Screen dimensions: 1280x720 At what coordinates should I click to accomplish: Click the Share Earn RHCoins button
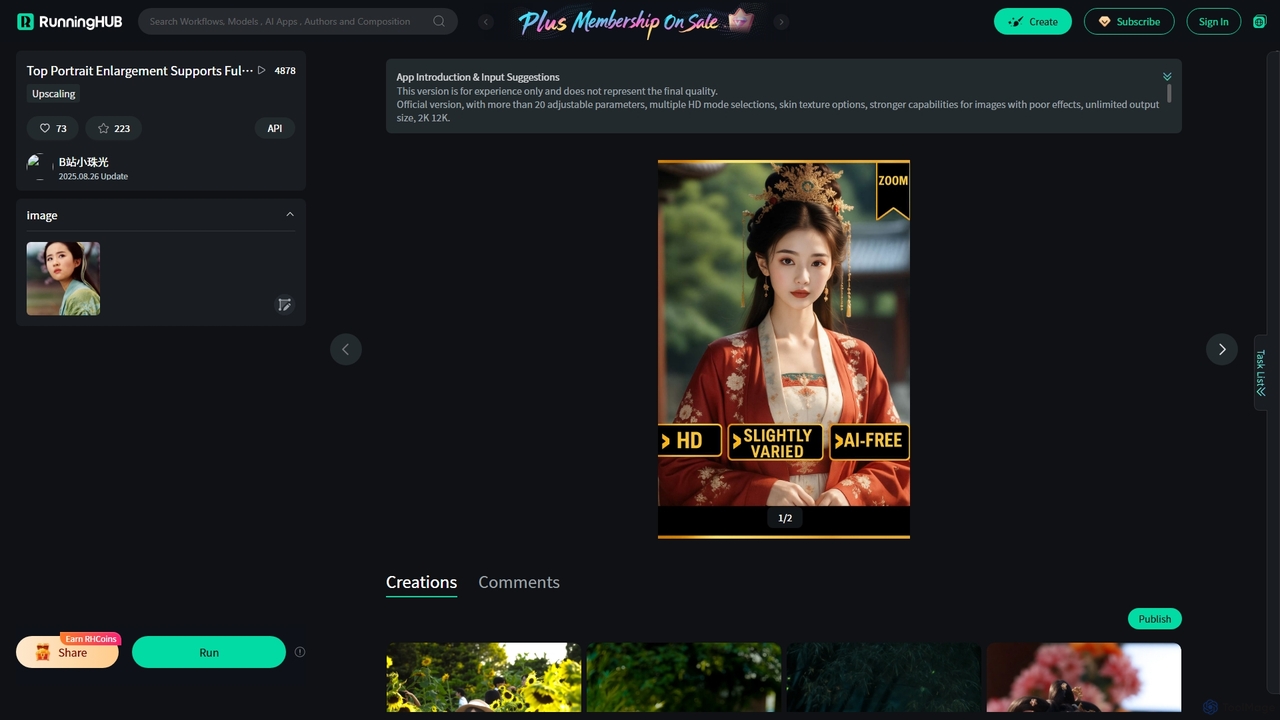point(67,652)
